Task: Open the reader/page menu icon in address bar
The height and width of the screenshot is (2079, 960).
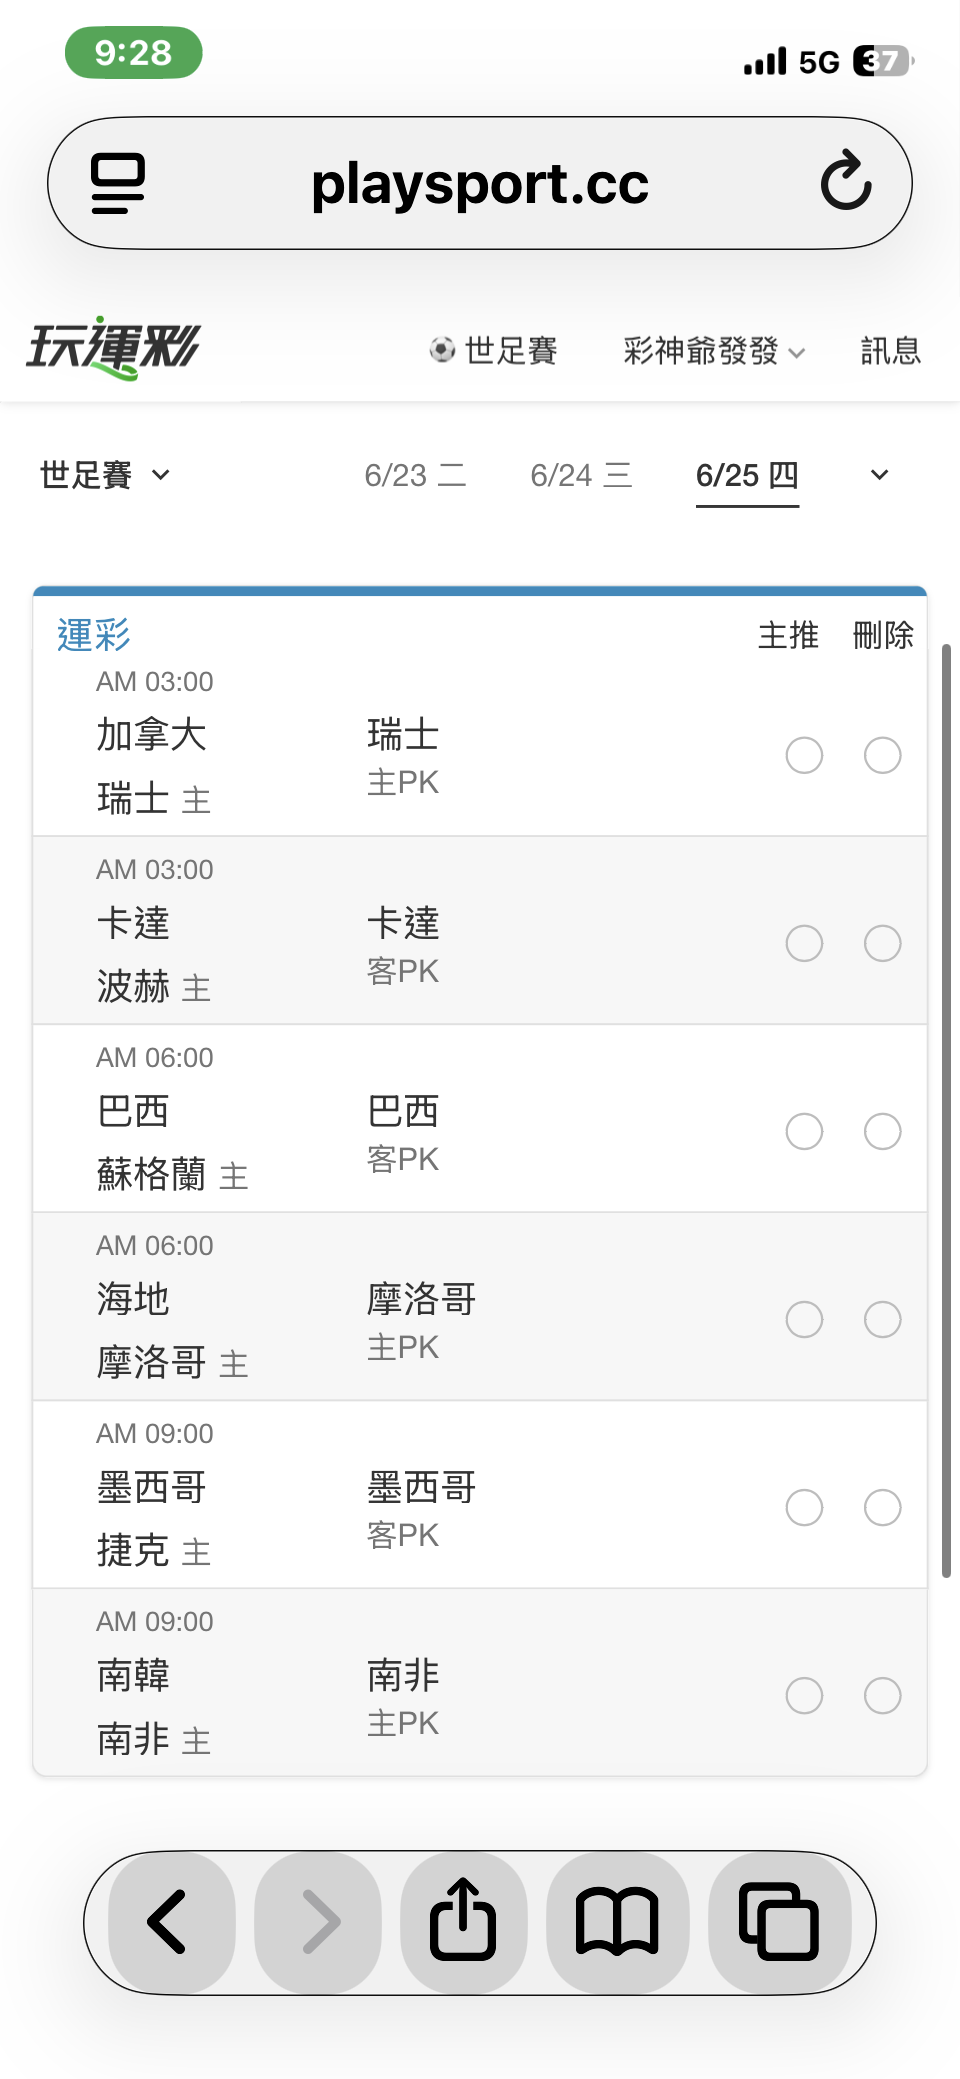Action: pos(117,183)
